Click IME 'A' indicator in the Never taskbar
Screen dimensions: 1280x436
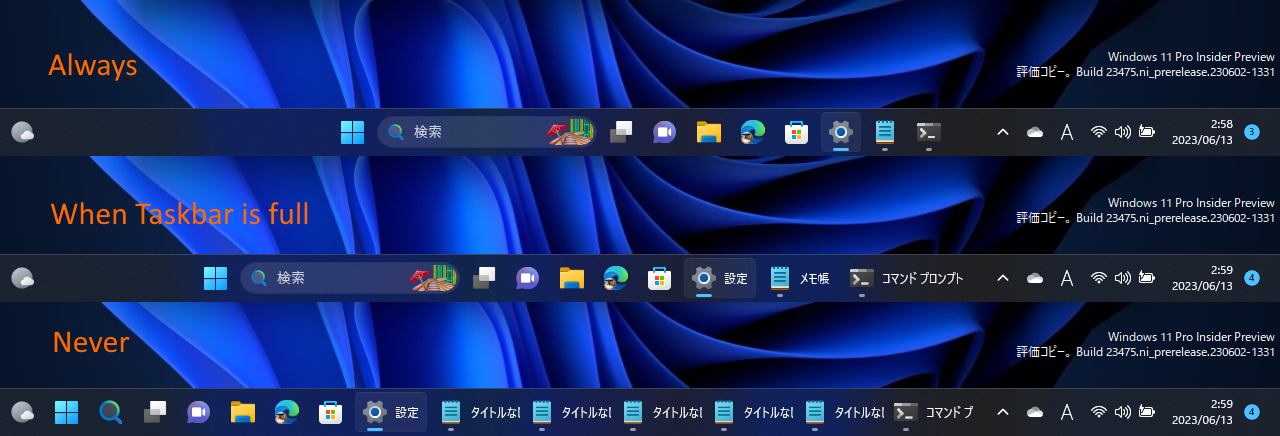[1068, 411]
